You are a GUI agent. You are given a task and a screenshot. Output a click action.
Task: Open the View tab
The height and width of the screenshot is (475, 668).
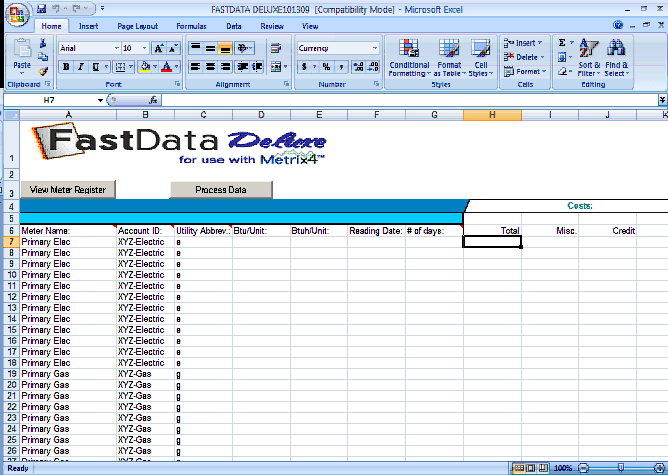(310, 26)
